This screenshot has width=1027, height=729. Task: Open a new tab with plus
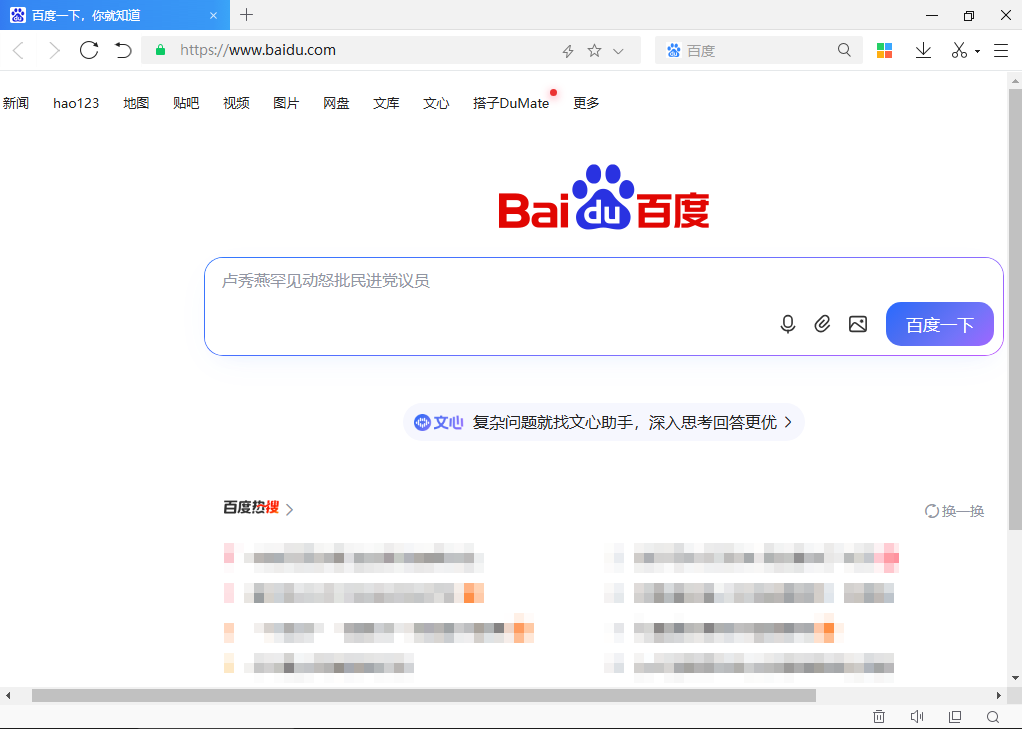246,14
